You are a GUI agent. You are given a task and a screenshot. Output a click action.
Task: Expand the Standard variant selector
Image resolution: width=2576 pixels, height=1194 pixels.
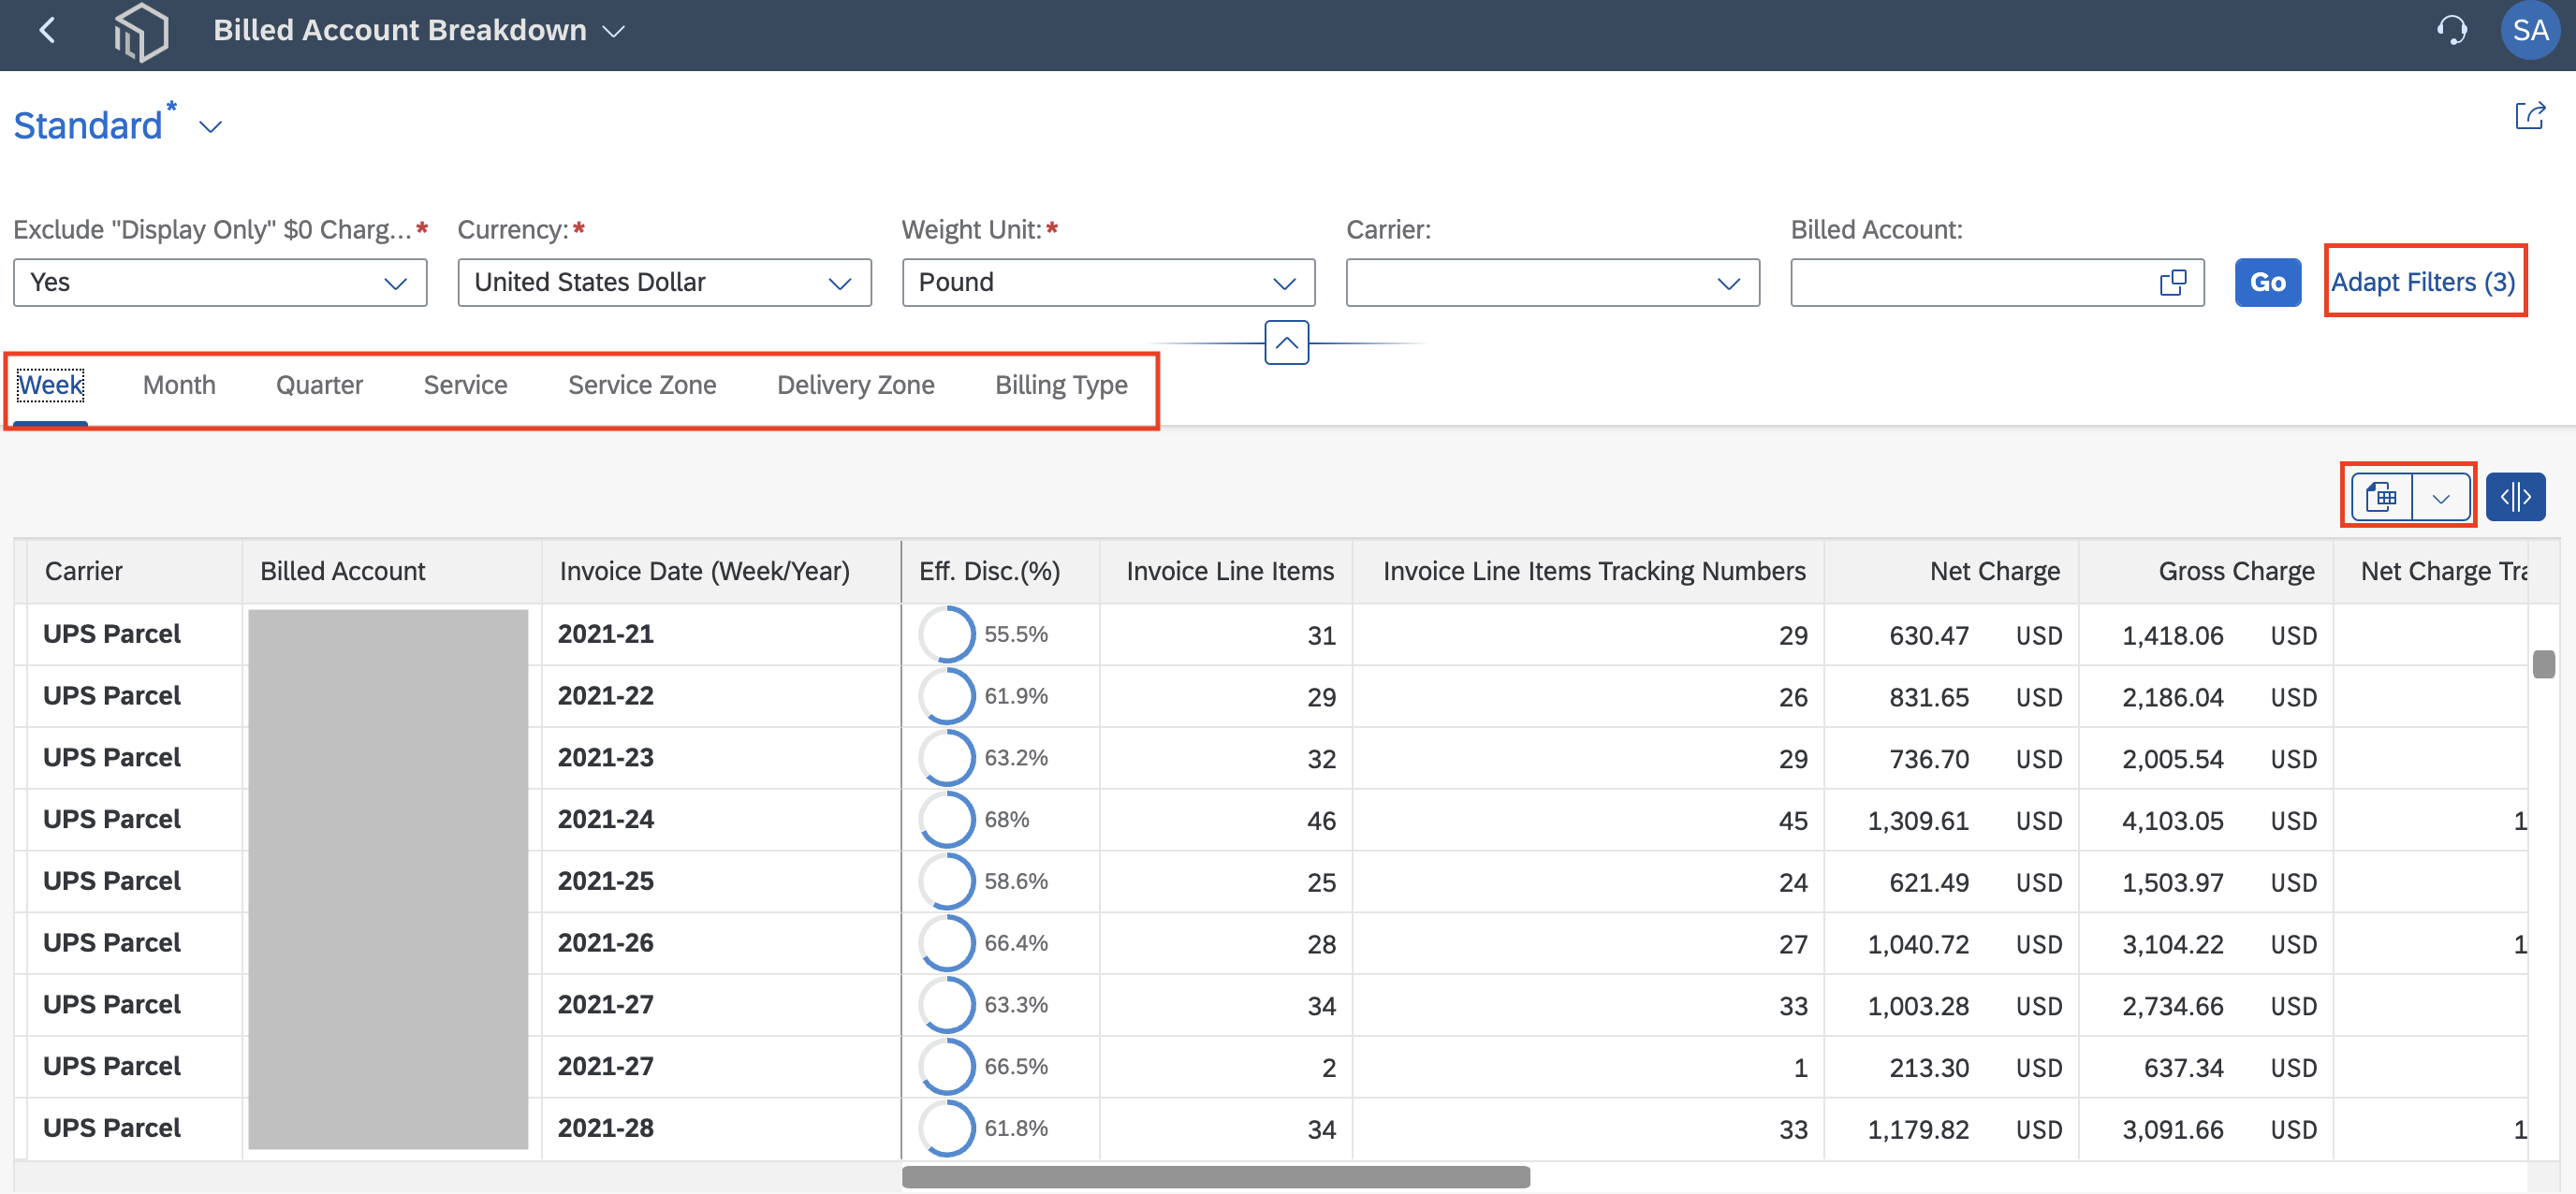click(x=210, y=127)
